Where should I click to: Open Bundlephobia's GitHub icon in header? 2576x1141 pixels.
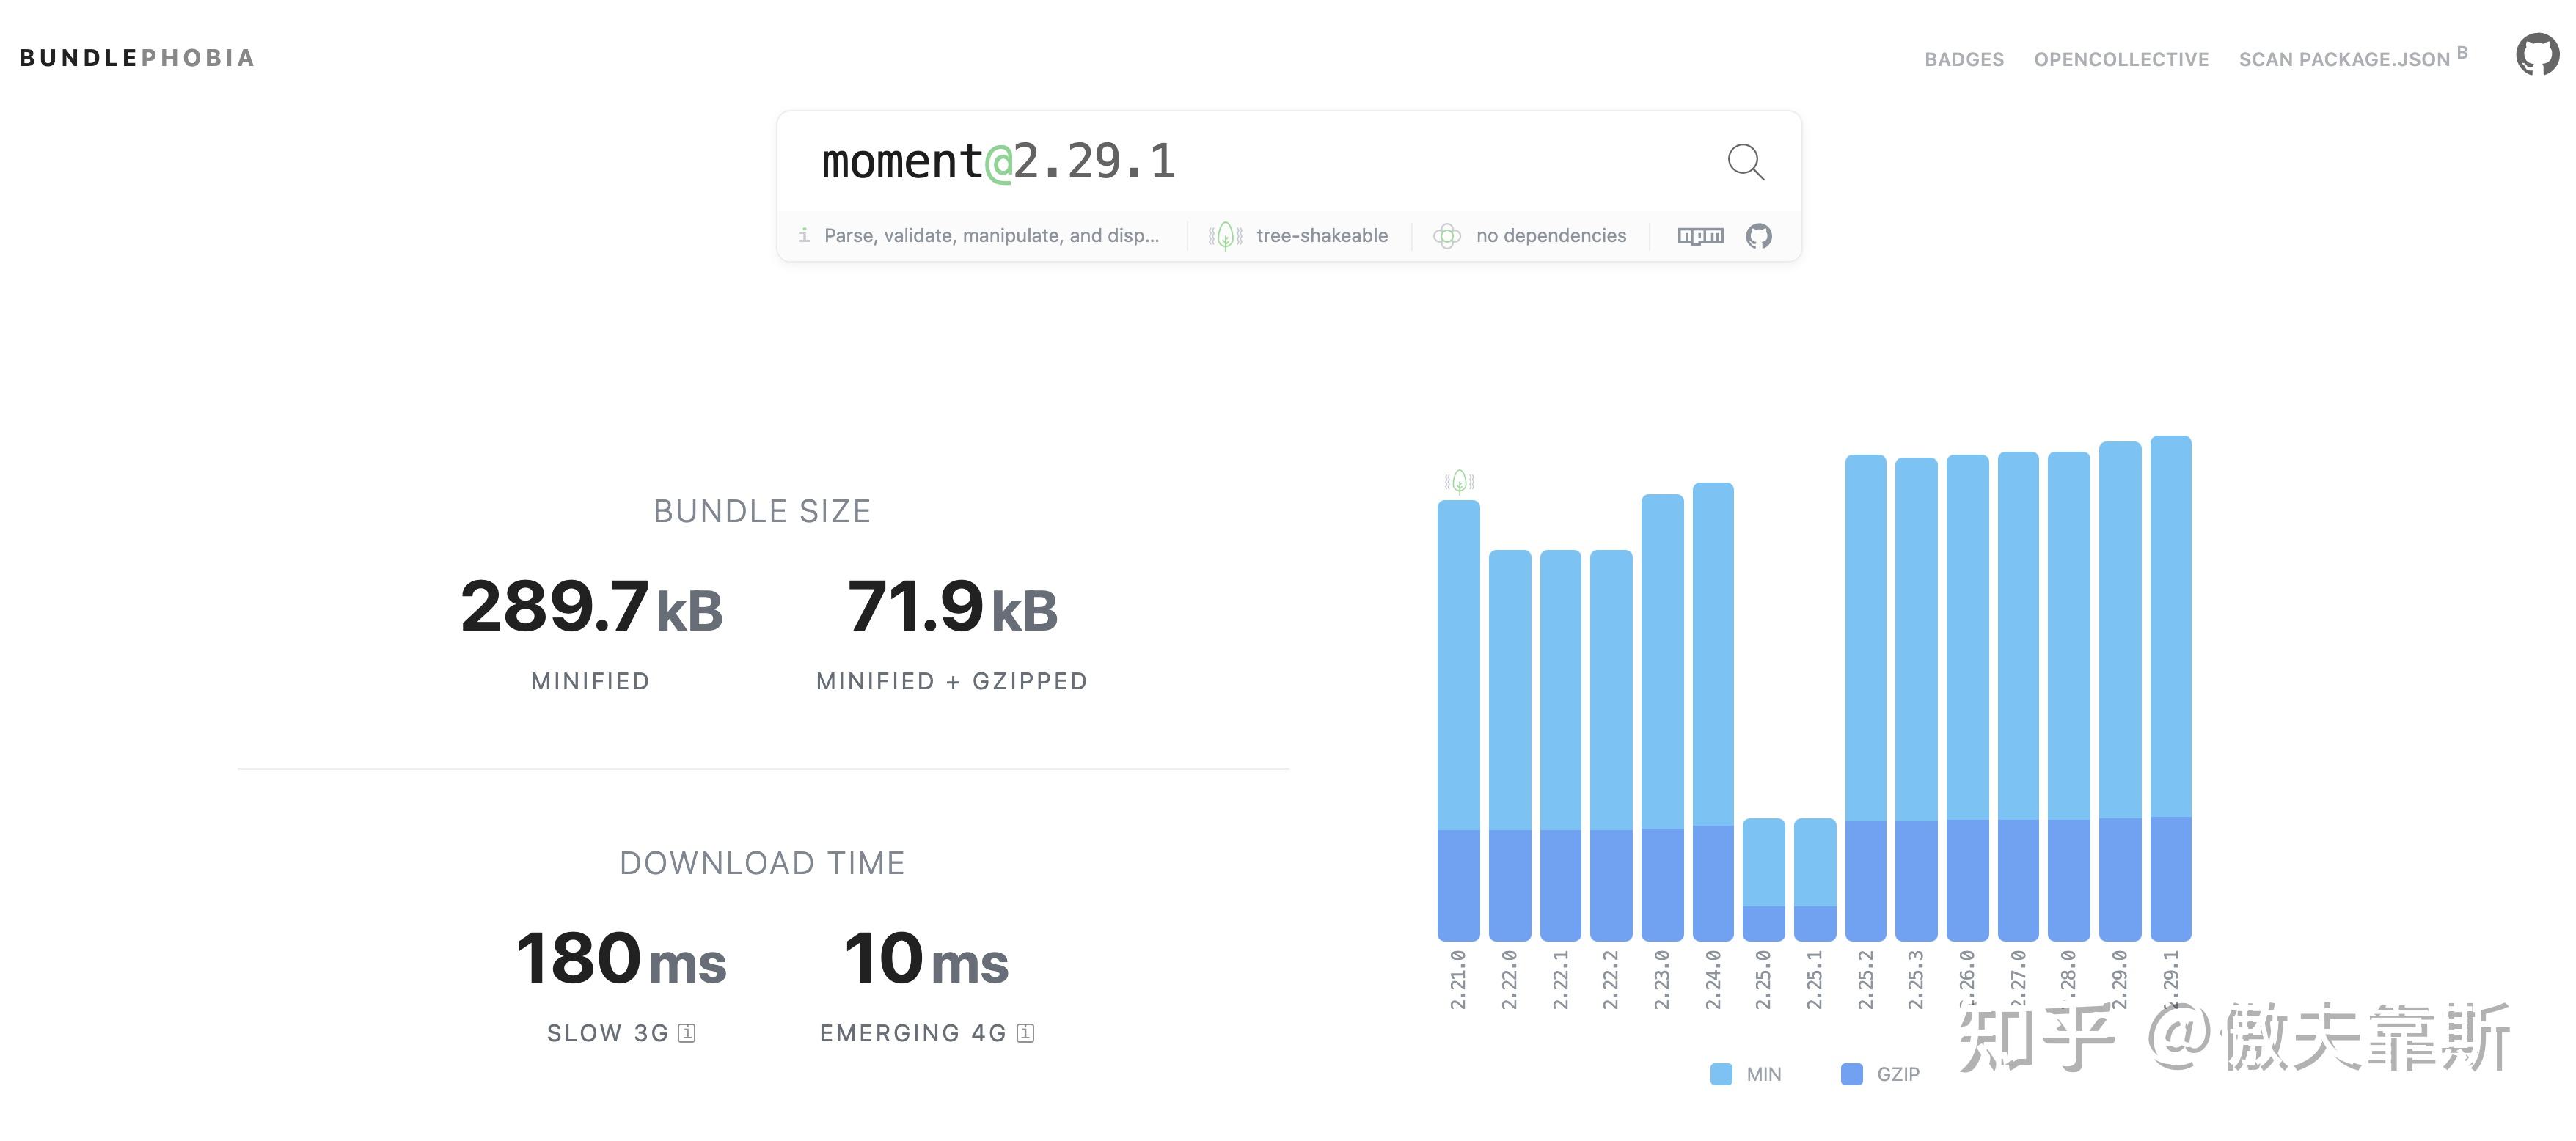pyautogui.click(x=2536, y=55)
